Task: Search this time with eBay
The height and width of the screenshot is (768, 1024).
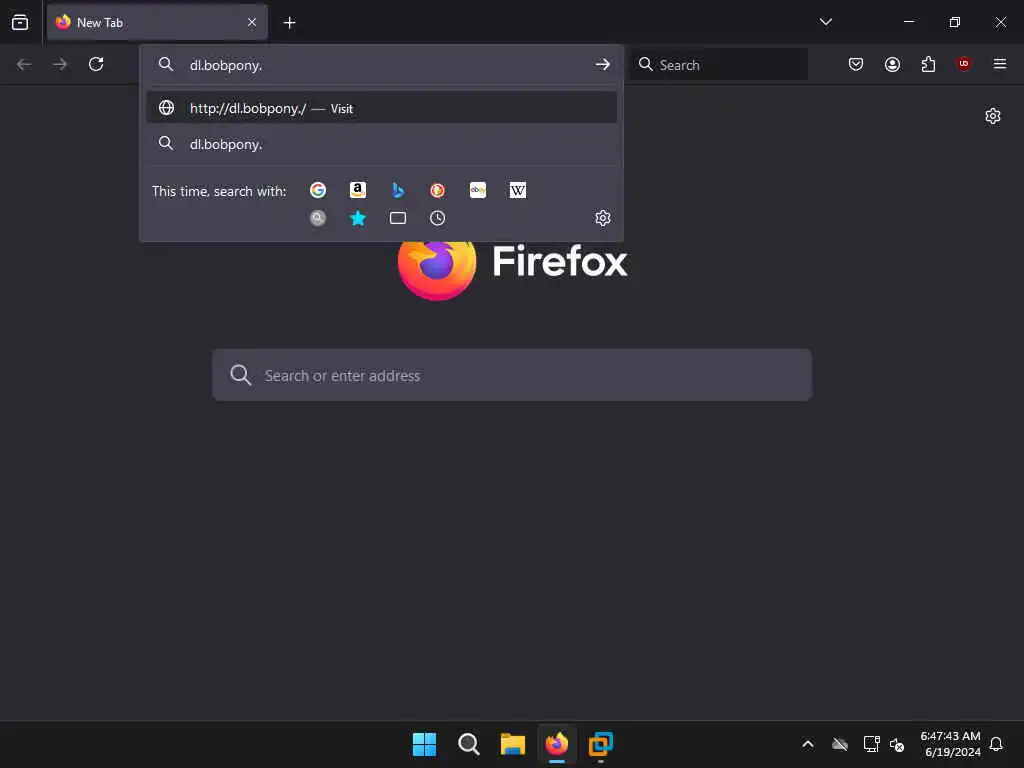Action: (x=477, y=190)
